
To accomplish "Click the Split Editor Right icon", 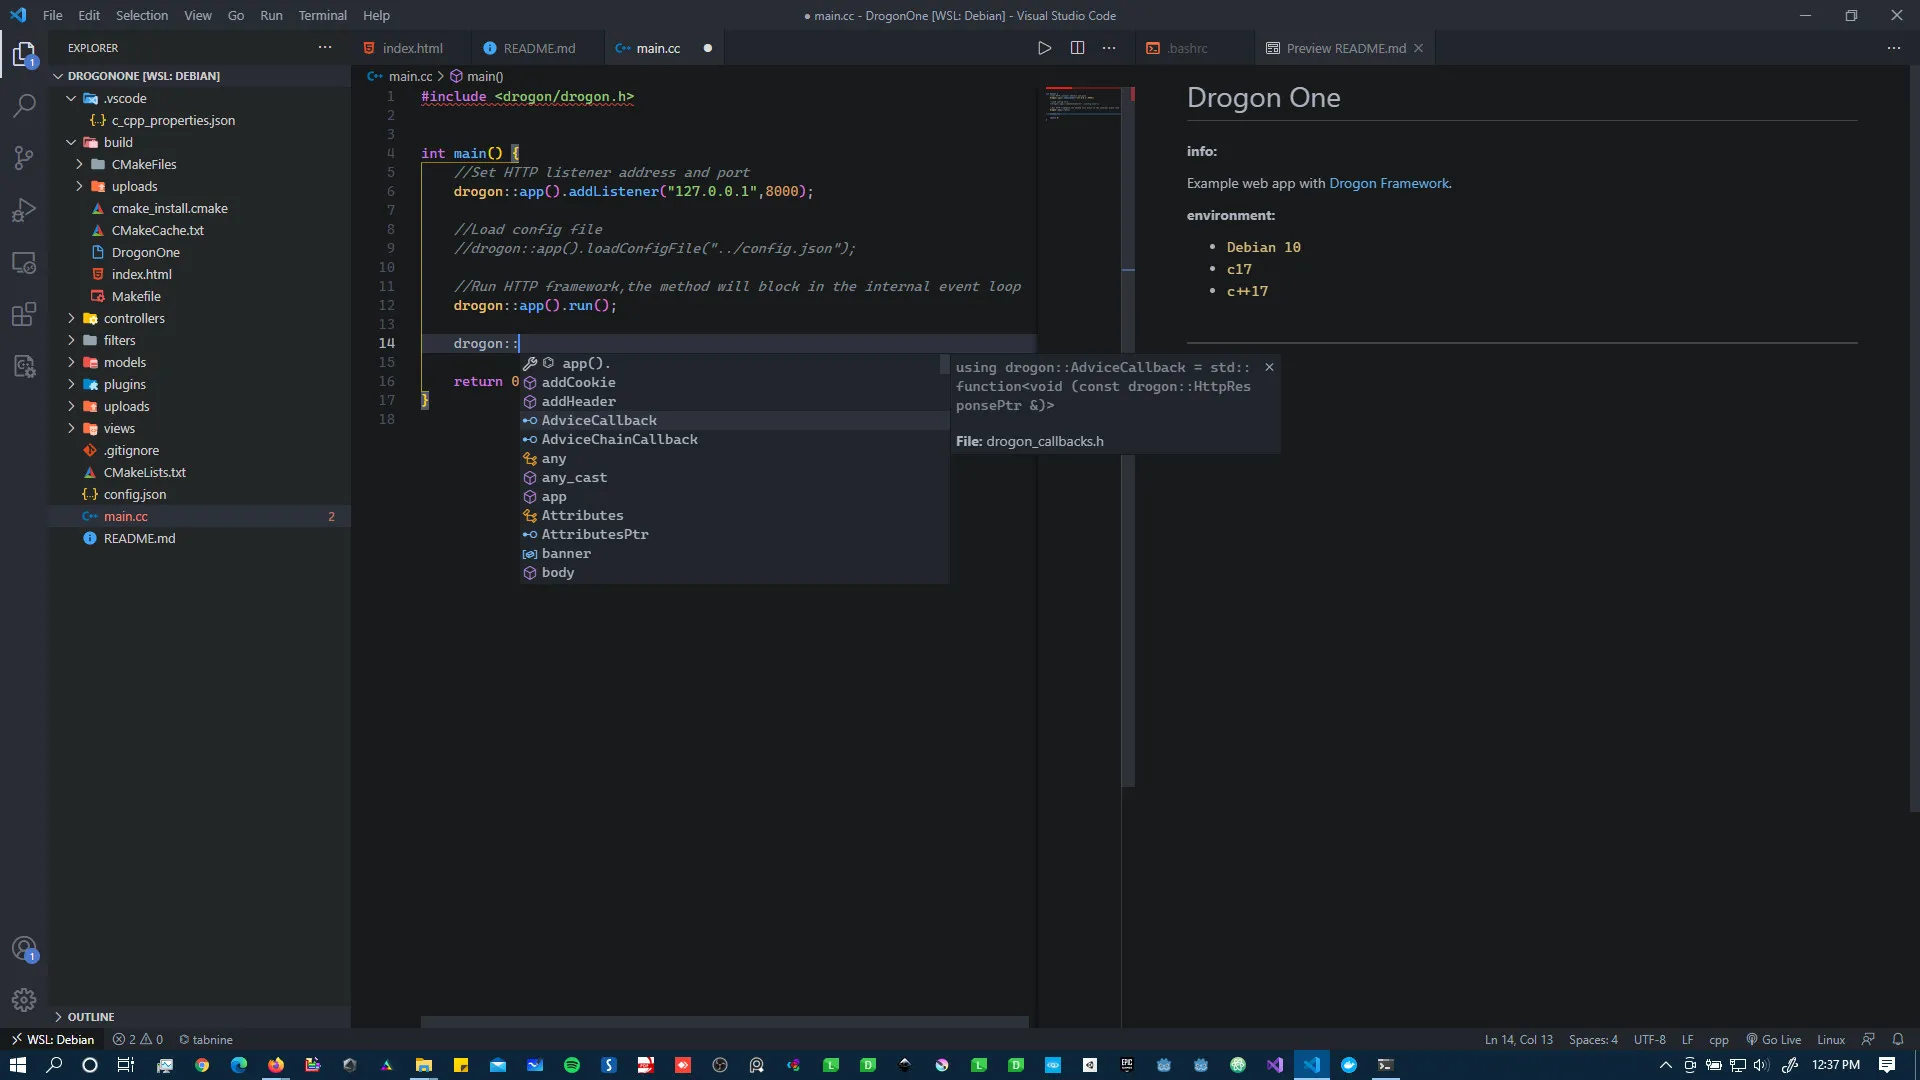I will point(1077,48).
